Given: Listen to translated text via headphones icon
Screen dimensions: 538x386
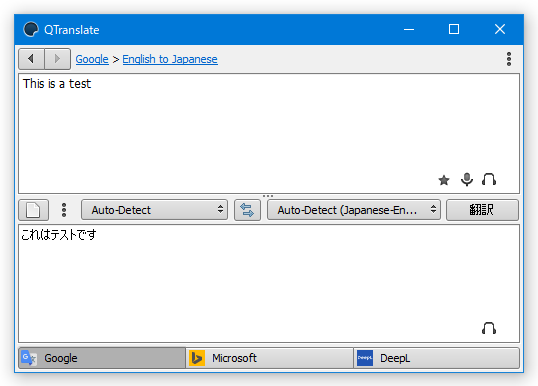Looking at the screenshot, I should click(x=489, y=328).
